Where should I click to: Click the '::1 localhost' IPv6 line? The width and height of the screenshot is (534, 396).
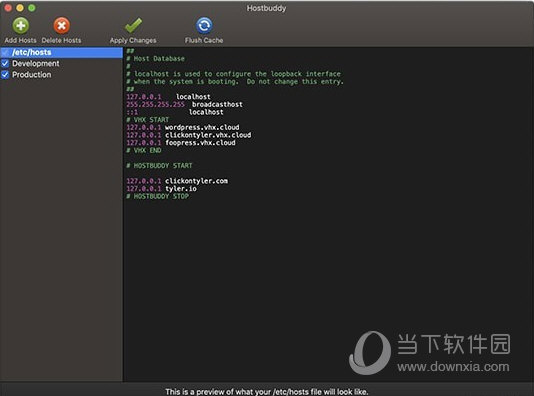pos(175,112)
